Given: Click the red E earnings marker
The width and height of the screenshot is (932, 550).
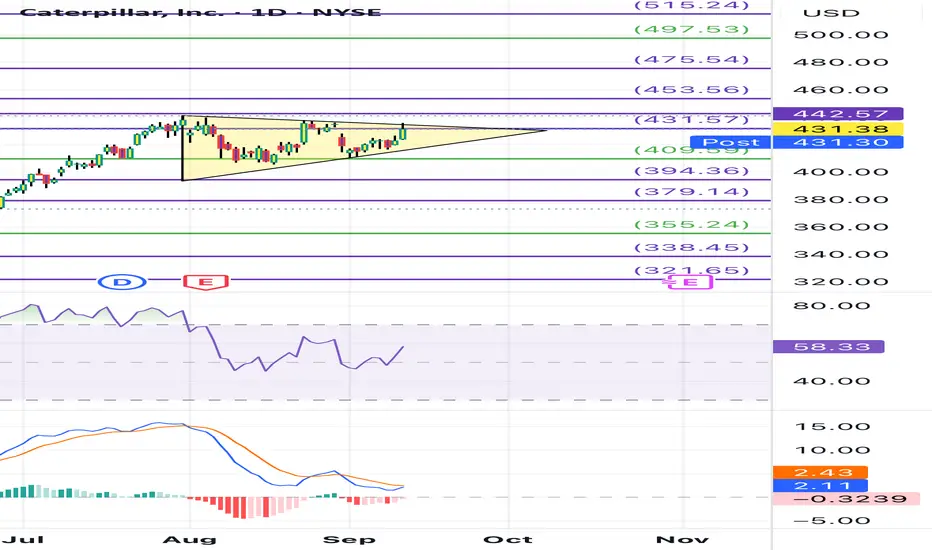Looking at the screenshot, I should pyautogui.click(x=206, y=281).
